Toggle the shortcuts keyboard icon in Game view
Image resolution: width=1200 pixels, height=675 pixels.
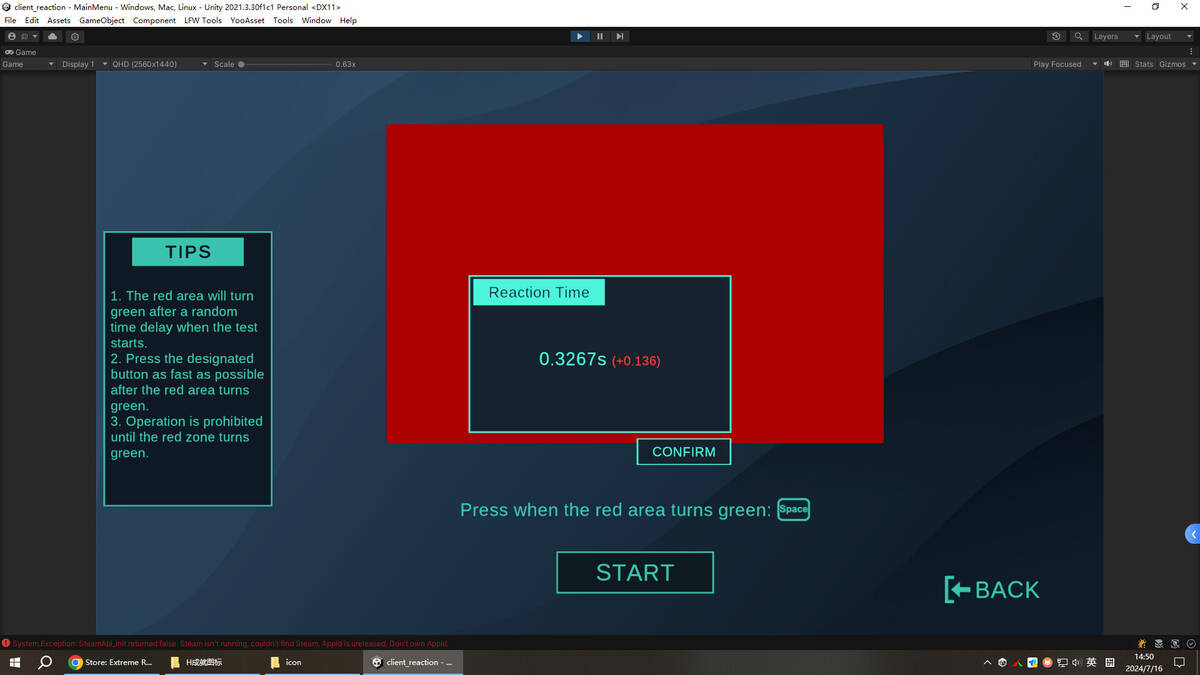[1124, 64]
